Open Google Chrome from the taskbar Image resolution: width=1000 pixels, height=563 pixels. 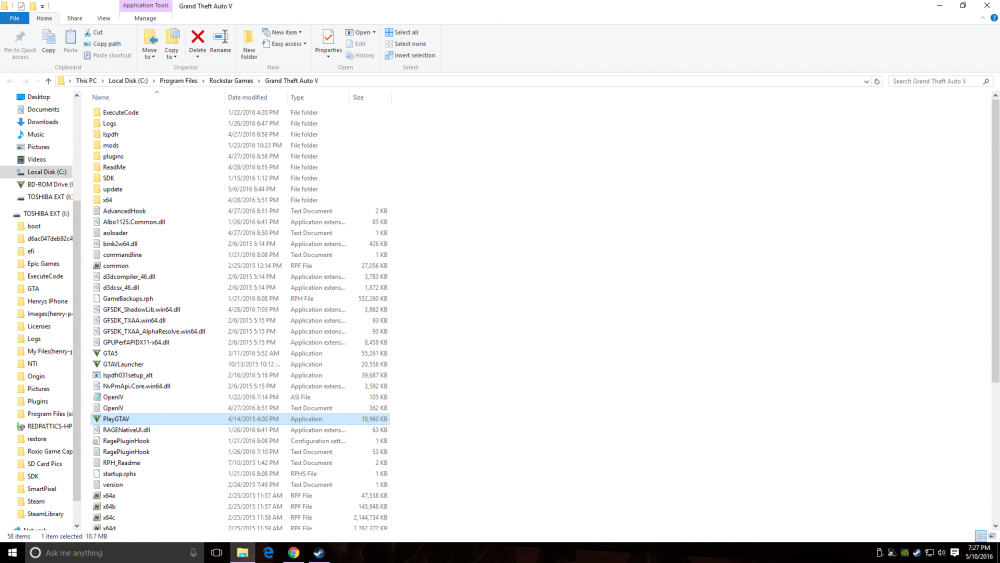[x=293, y=553]
